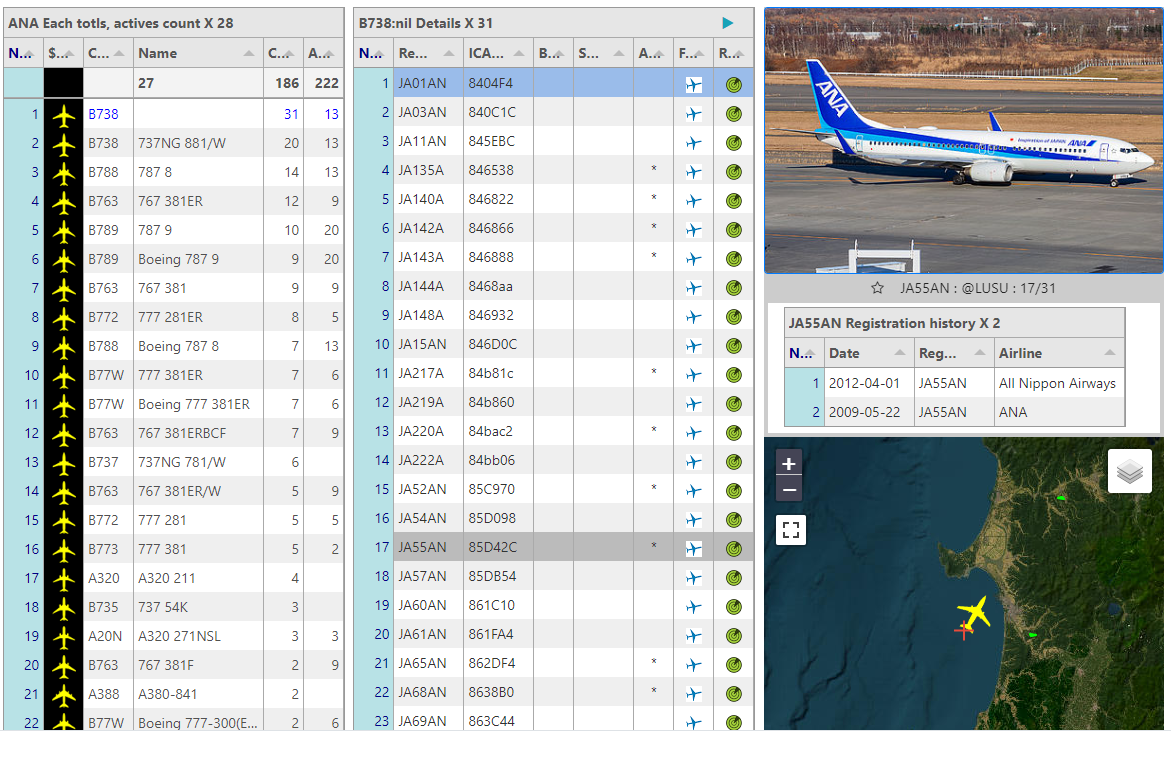Zoom out on the map

pos(789,490)
